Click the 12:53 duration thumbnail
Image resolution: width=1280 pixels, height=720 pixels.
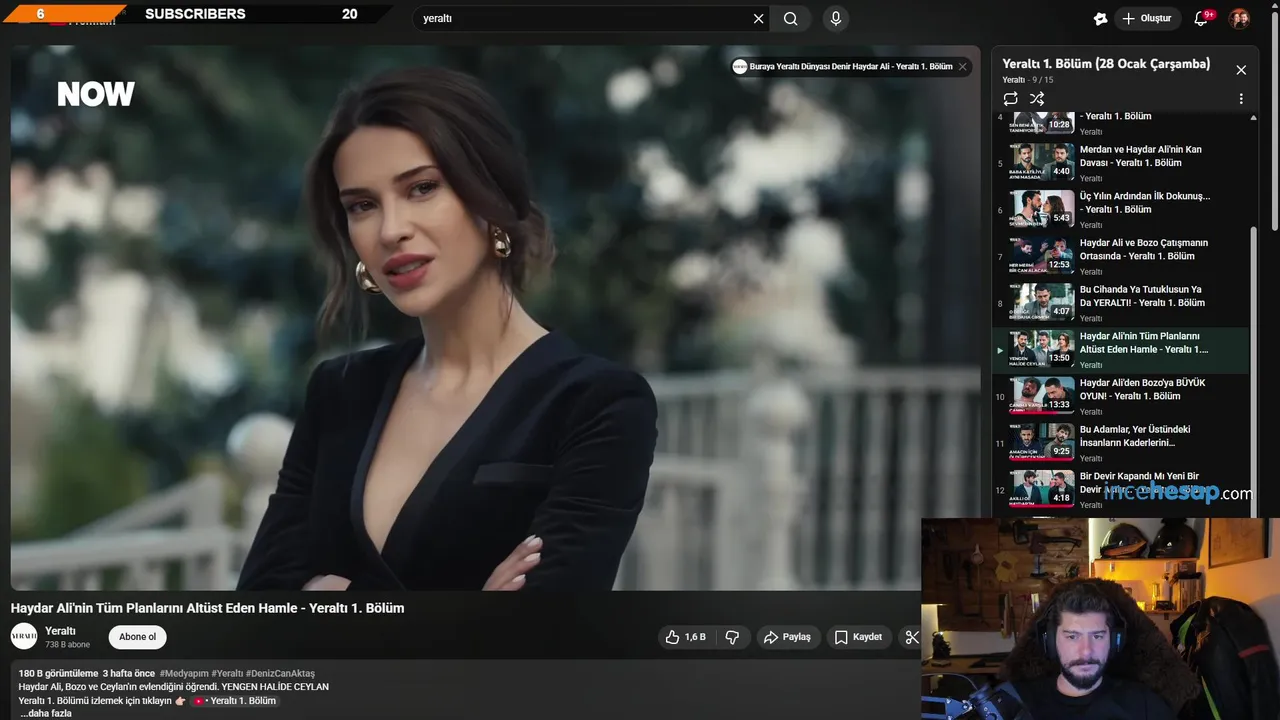click(x=1042, y=256)
